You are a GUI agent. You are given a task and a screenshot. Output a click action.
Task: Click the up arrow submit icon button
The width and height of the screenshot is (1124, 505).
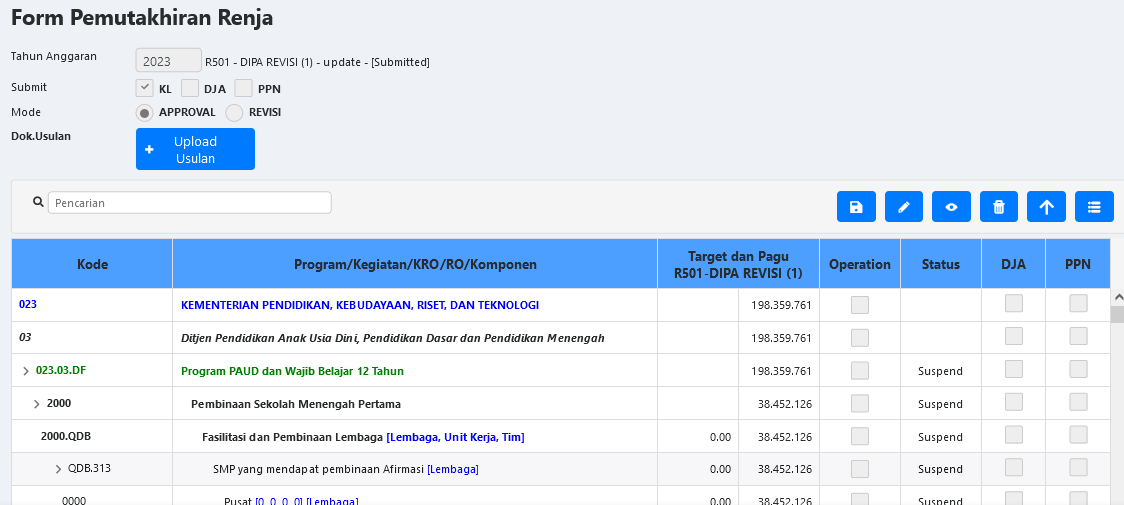coord(1046,207)
